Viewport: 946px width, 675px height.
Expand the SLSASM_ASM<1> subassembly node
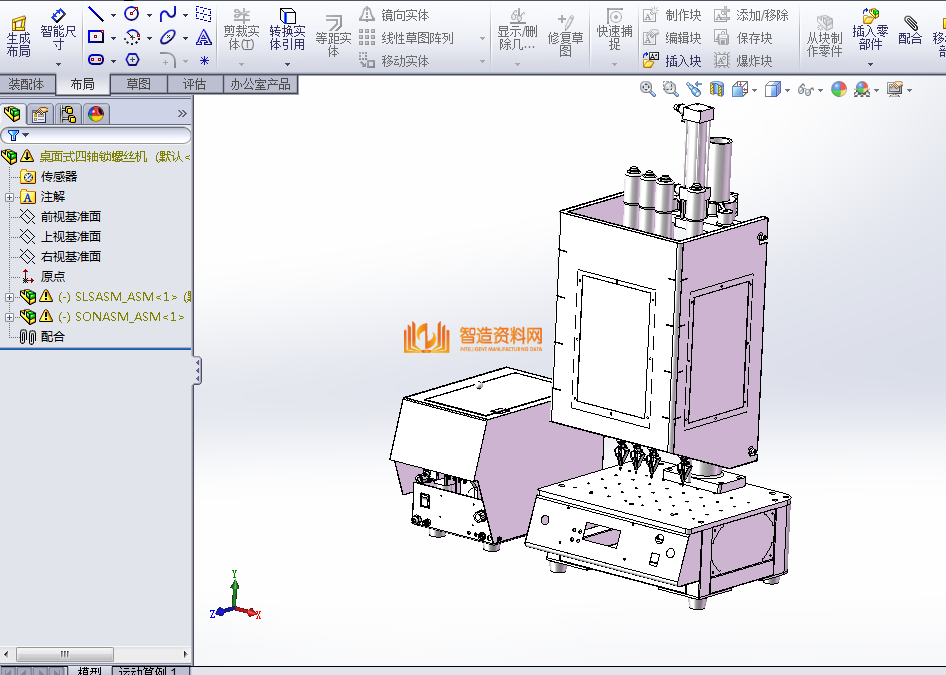pos(10,297)
